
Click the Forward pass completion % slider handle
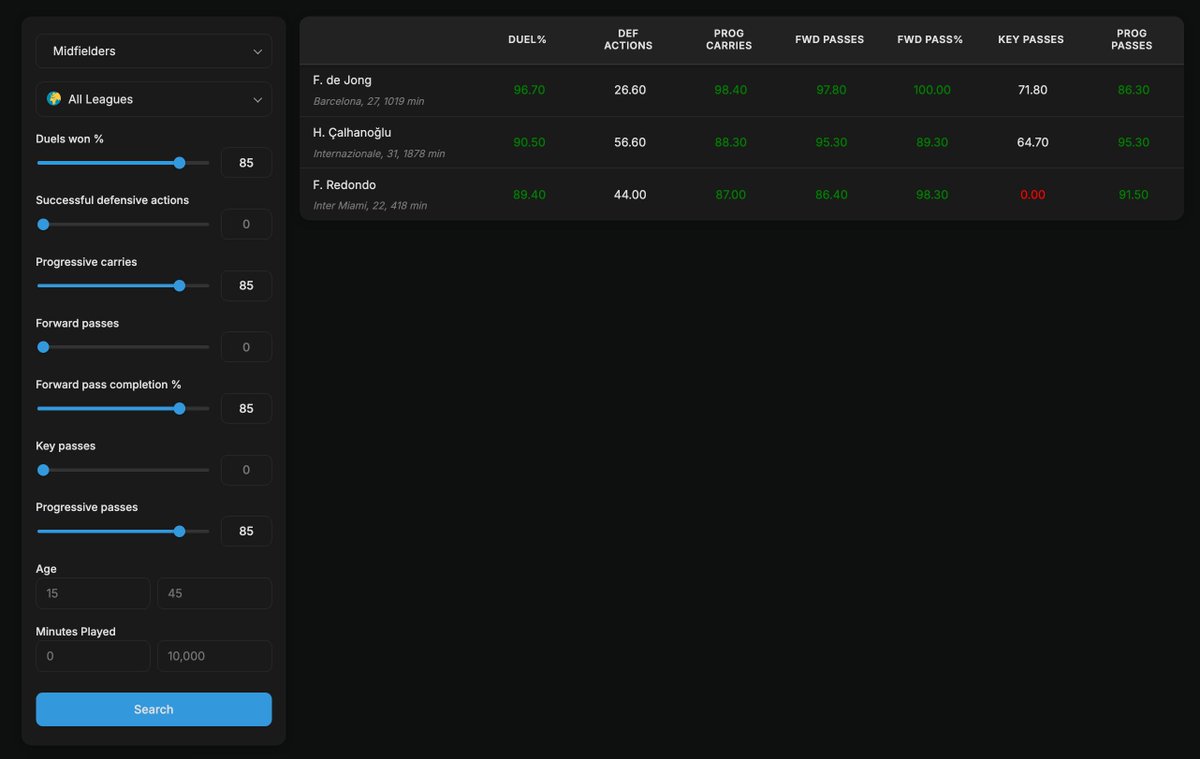pos(179,408)
